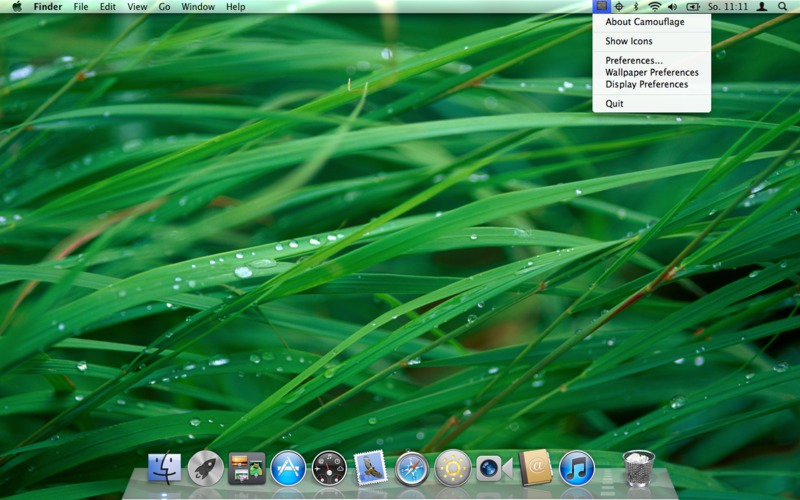Open the user account menu icon
The image size is (800, 500).
tap(762, 7)
